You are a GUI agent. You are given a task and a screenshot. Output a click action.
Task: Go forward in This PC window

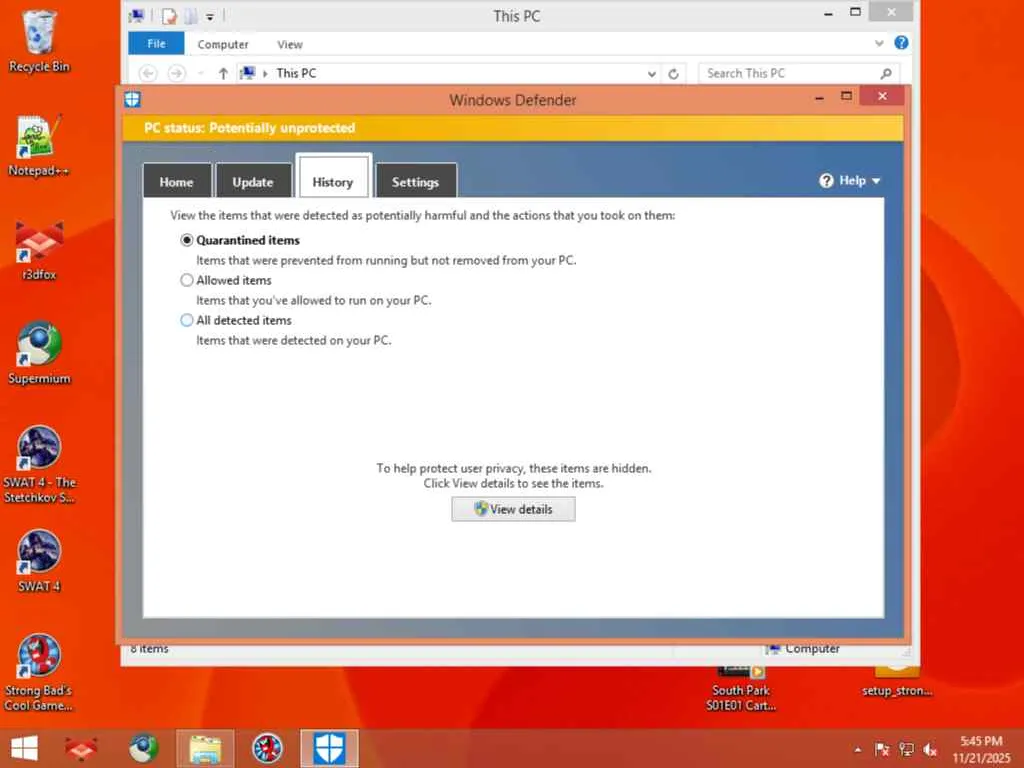pos(176,73)
